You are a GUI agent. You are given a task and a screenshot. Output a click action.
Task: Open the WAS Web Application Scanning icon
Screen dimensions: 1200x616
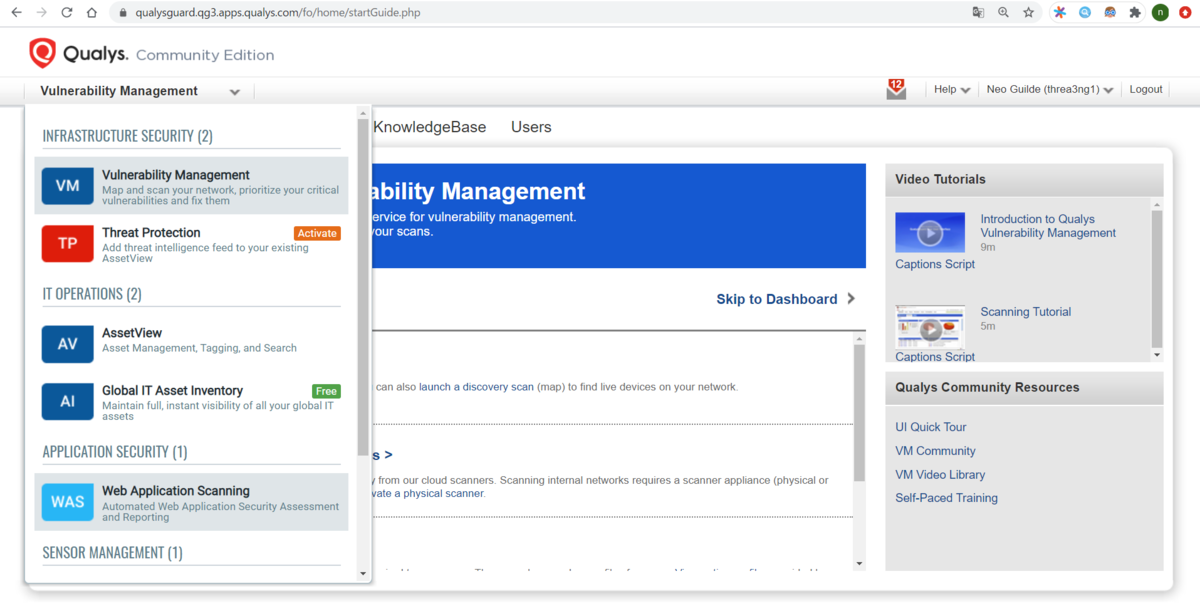pyautogui.click(x=67, y=502)
